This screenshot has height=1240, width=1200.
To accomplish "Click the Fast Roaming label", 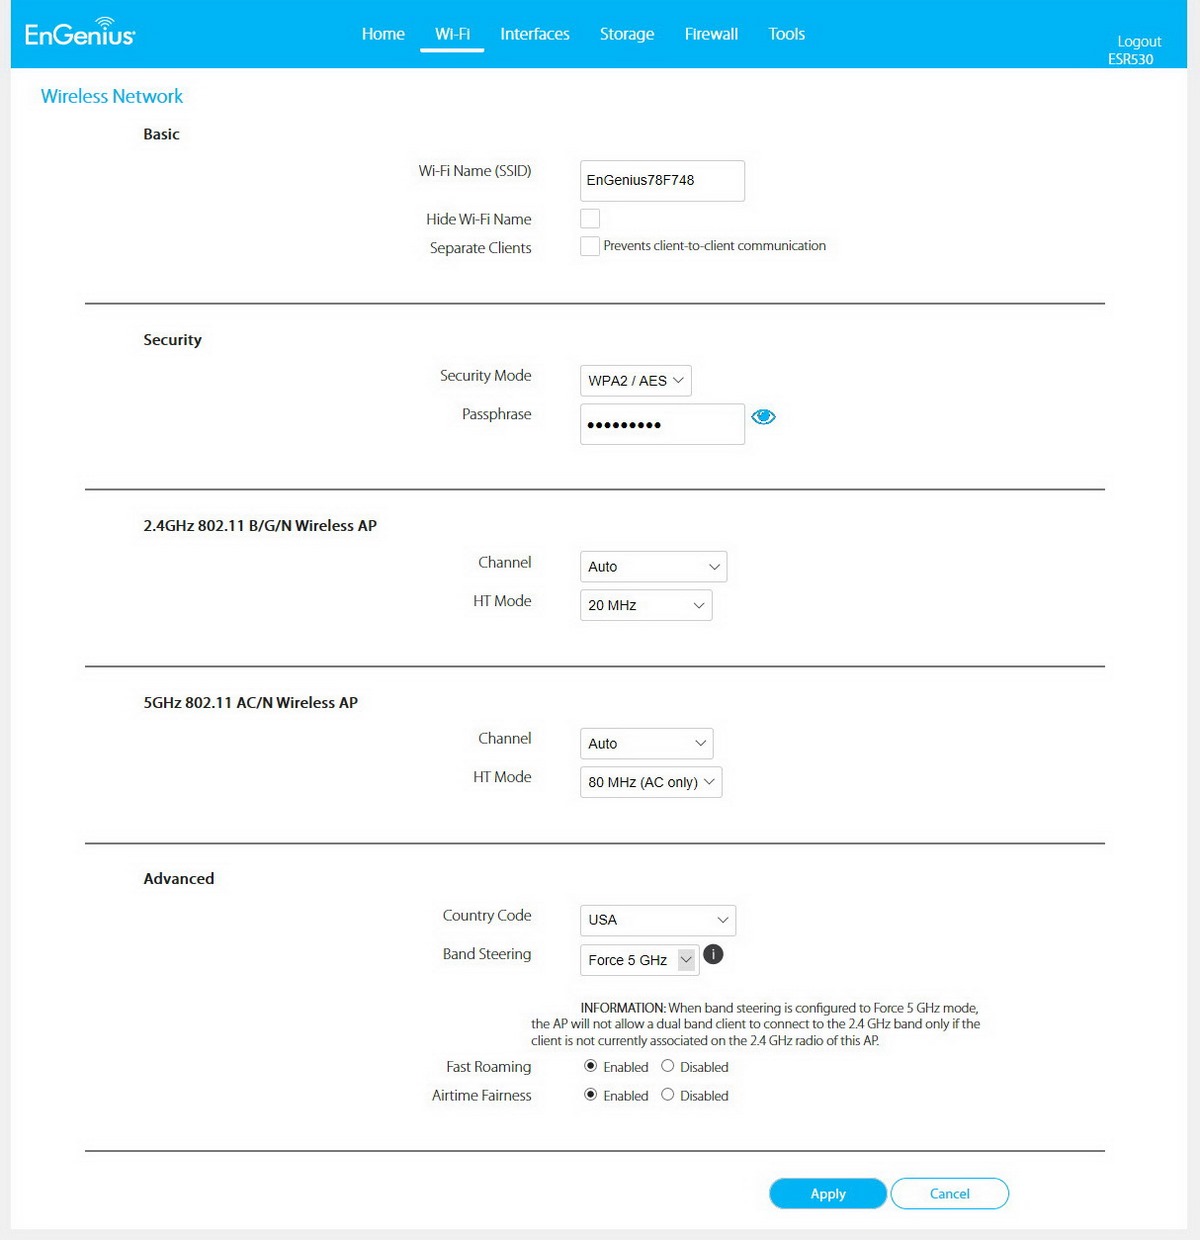I will (x=489, y=1067).
